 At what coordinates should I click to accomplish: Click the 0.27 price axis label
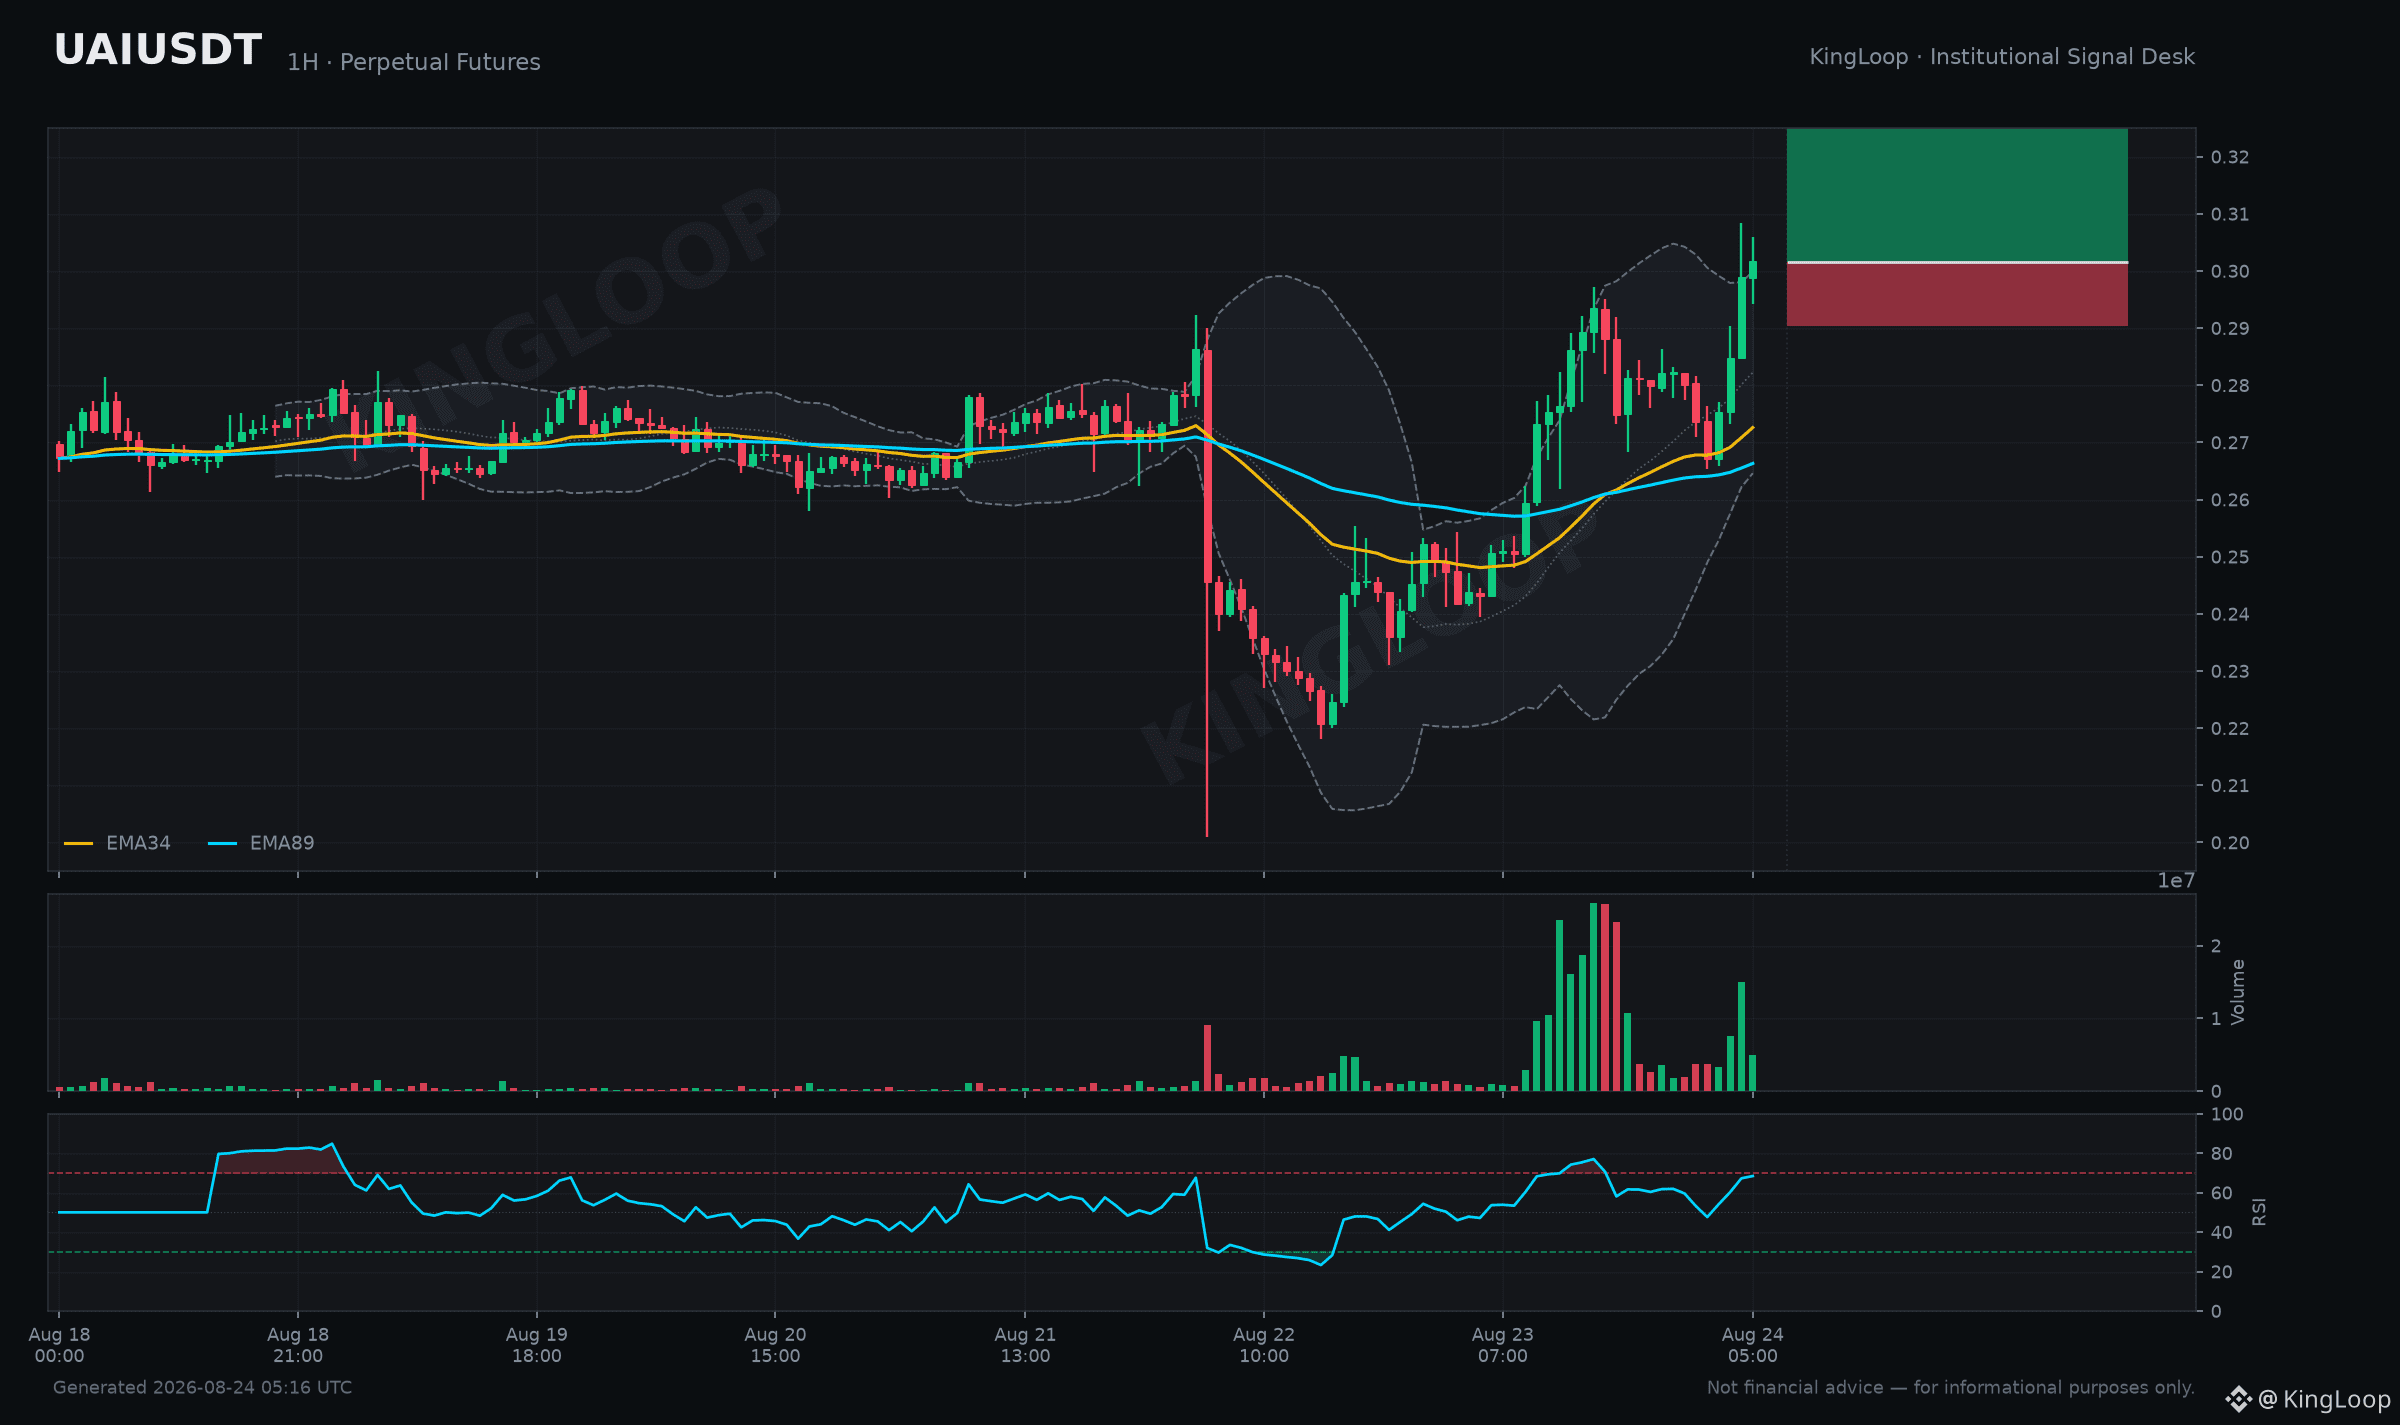(x=2230, y=443)
